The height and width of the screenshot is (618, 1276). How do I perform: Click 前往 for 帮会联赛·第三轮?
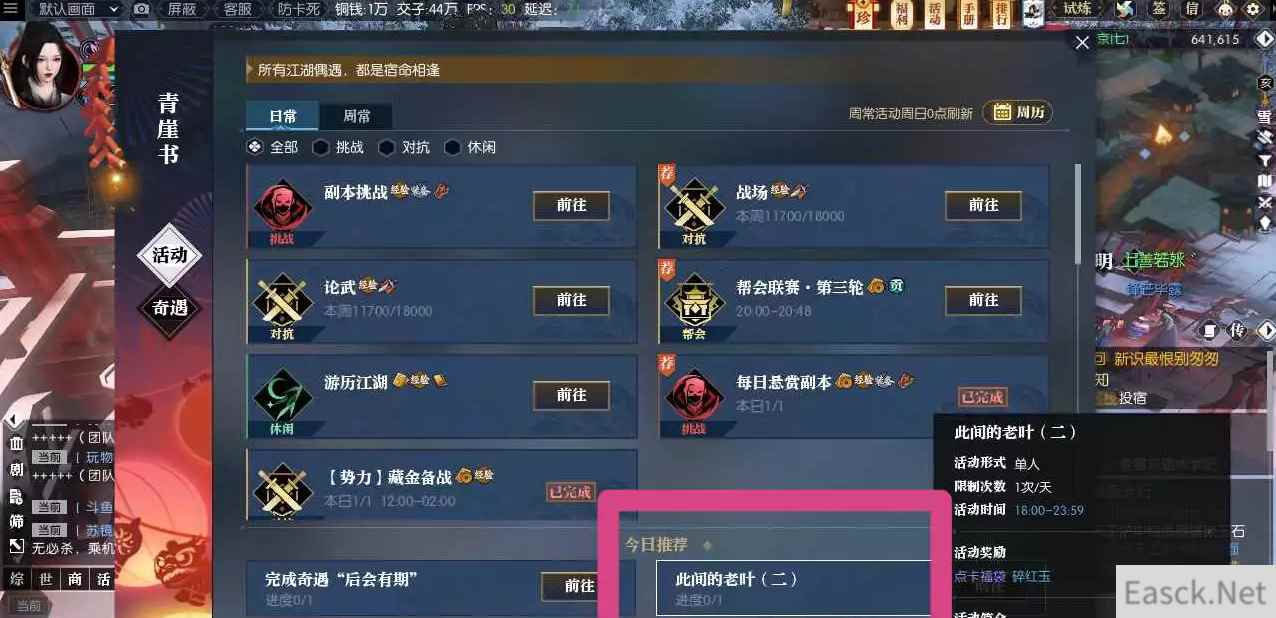pos(983,300)
